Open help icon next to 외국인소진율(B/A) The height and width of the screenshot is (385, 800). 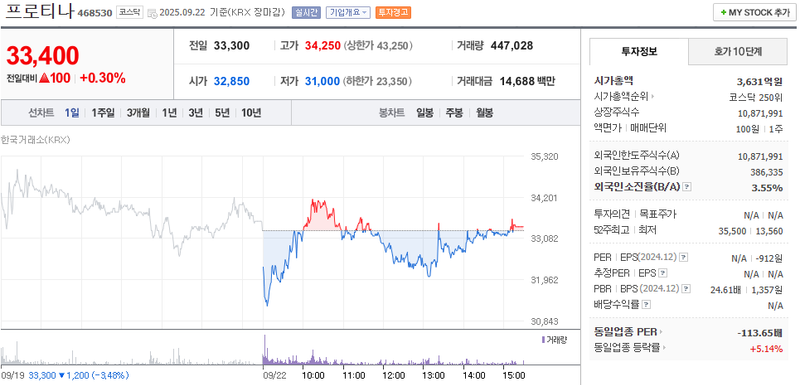tap(687, 187)
